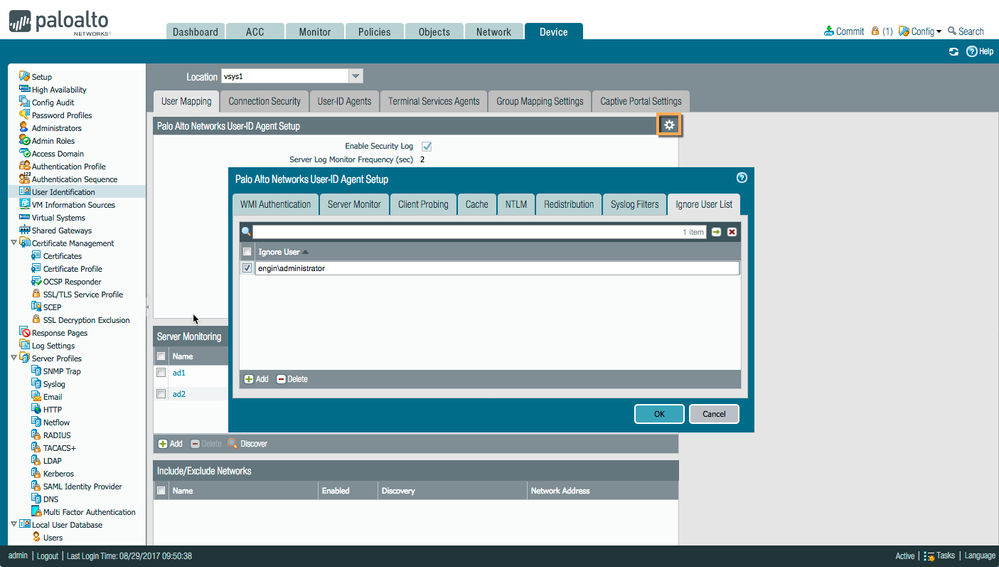Click the refresh icon in the top bar
999x567 pixels.
point(954,52)
